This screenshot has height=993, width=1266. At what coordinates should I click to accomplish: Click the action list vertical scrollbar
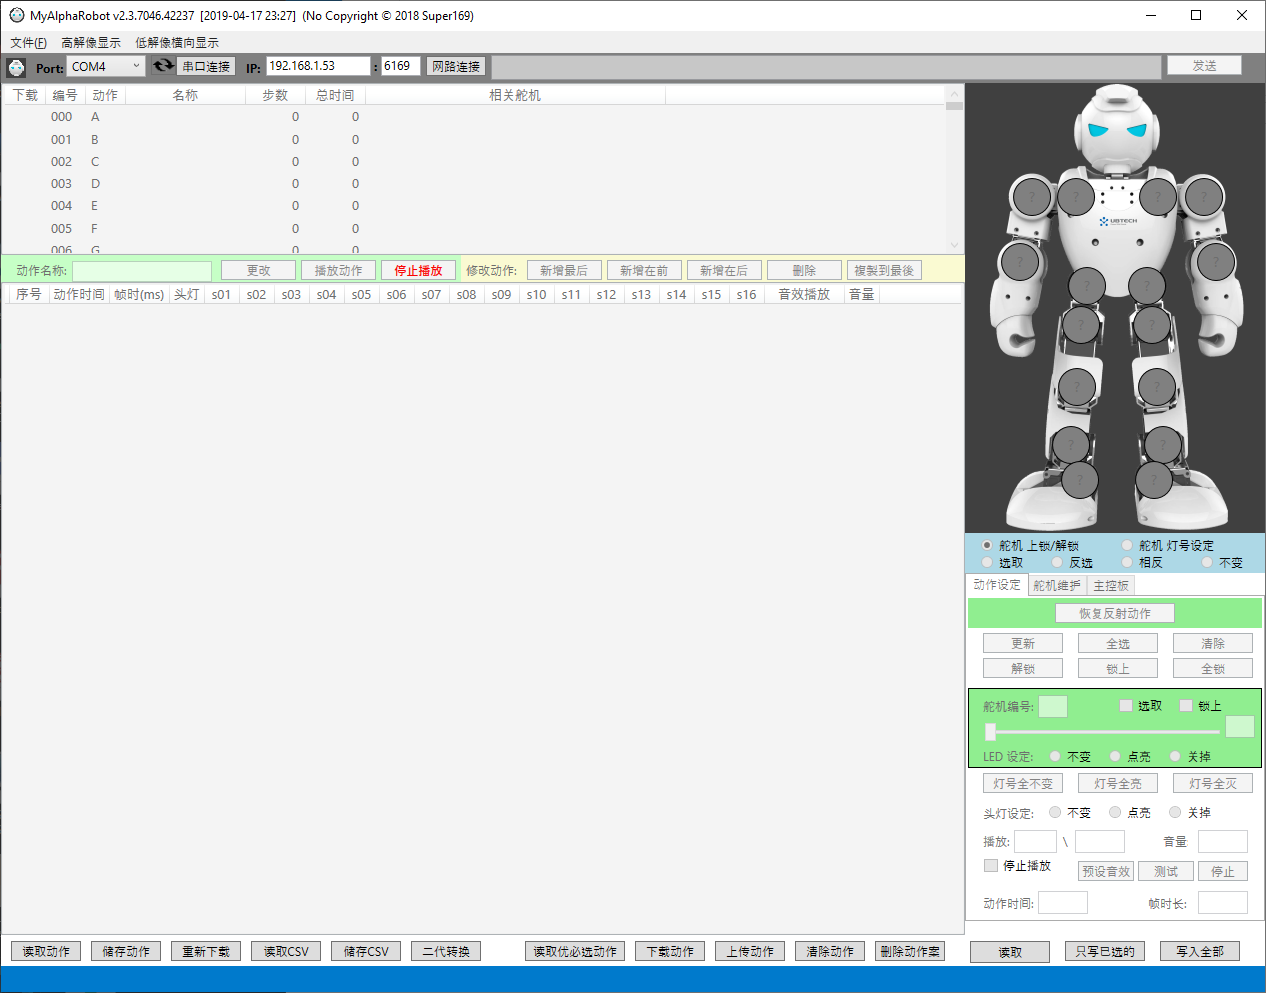954,169
